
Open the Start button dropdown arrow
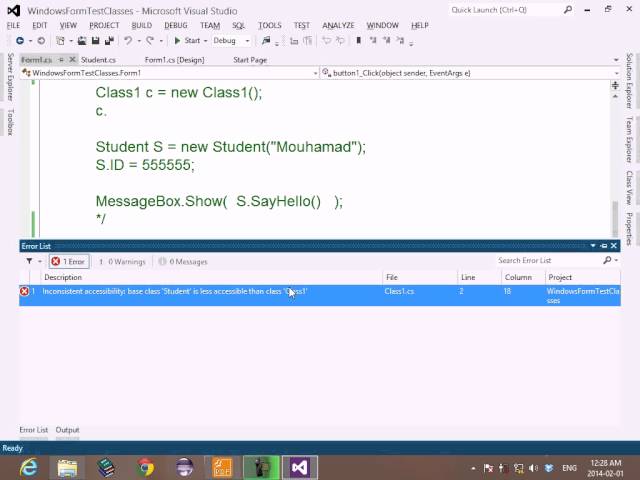(x=205, y=41)
